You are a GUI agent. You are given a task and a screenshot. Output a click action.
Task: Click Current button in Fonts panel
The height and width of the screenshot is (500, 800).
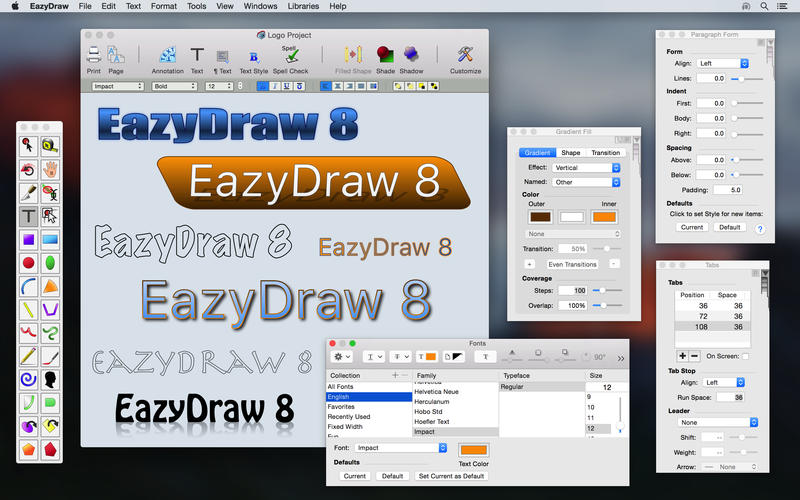[x=355, y=476]
